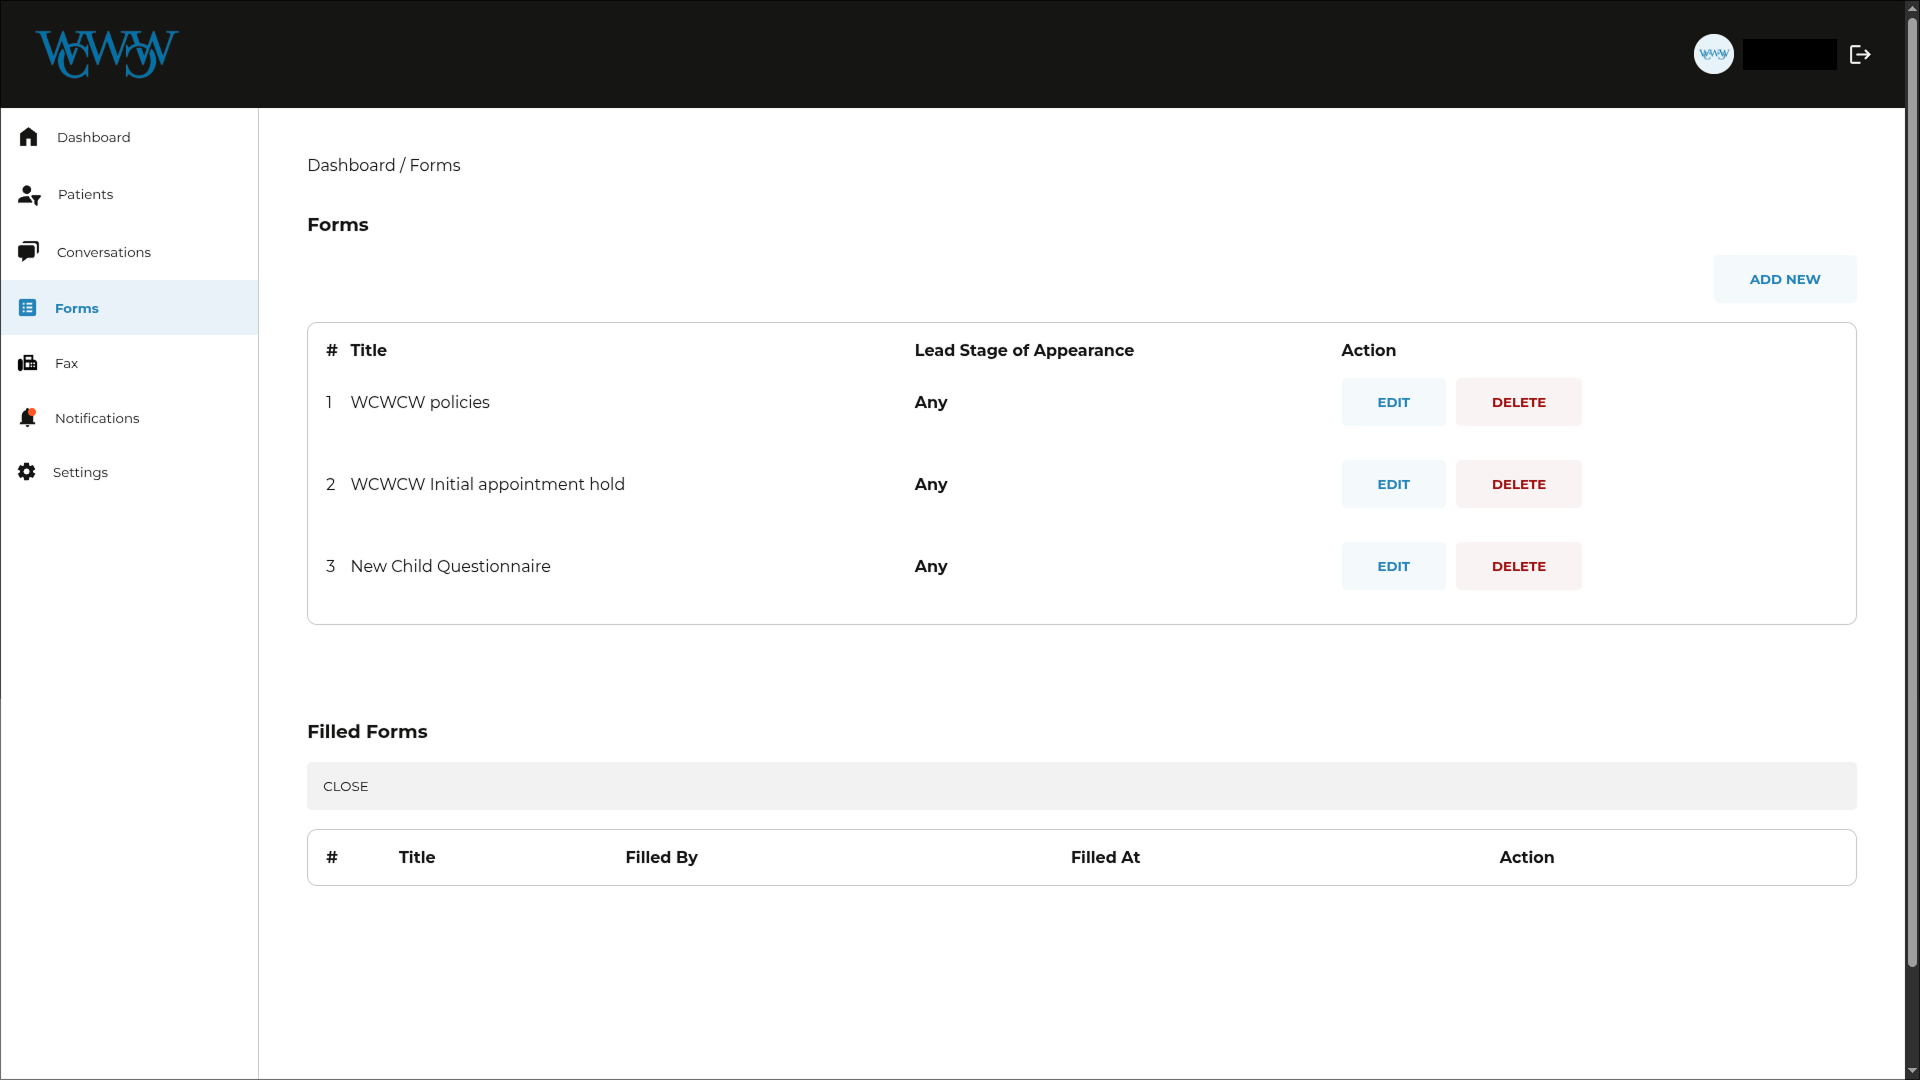Click the Notifications bell icon
The height and width of the screenshot is (1080, 1920).
(x=27, y=418)
